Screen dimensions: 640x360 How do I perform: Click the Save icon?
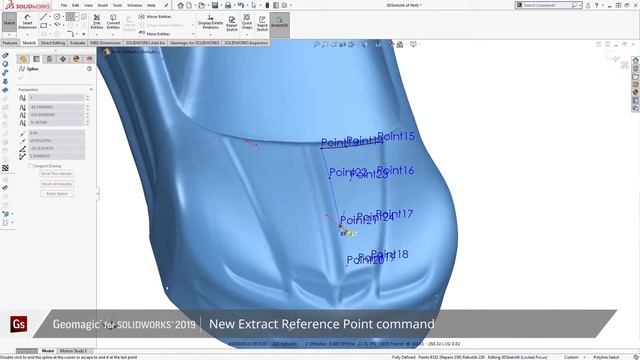tap(215, 5)
